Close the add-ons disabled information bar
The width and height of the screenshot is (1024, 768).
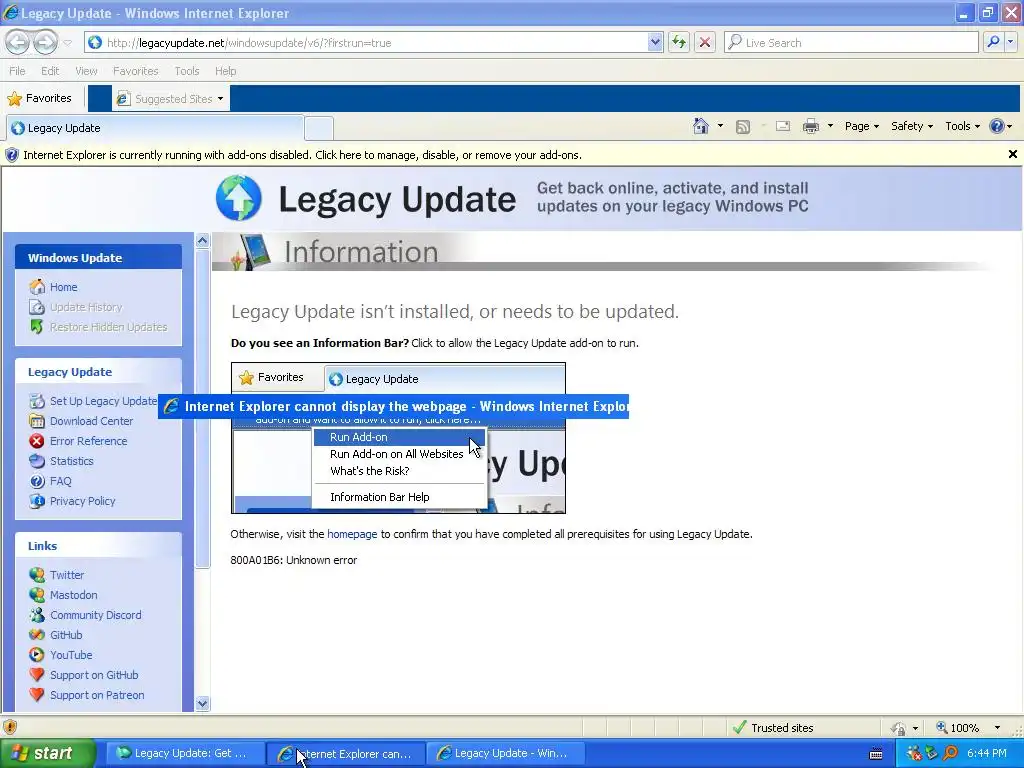tap(1012, 154)
